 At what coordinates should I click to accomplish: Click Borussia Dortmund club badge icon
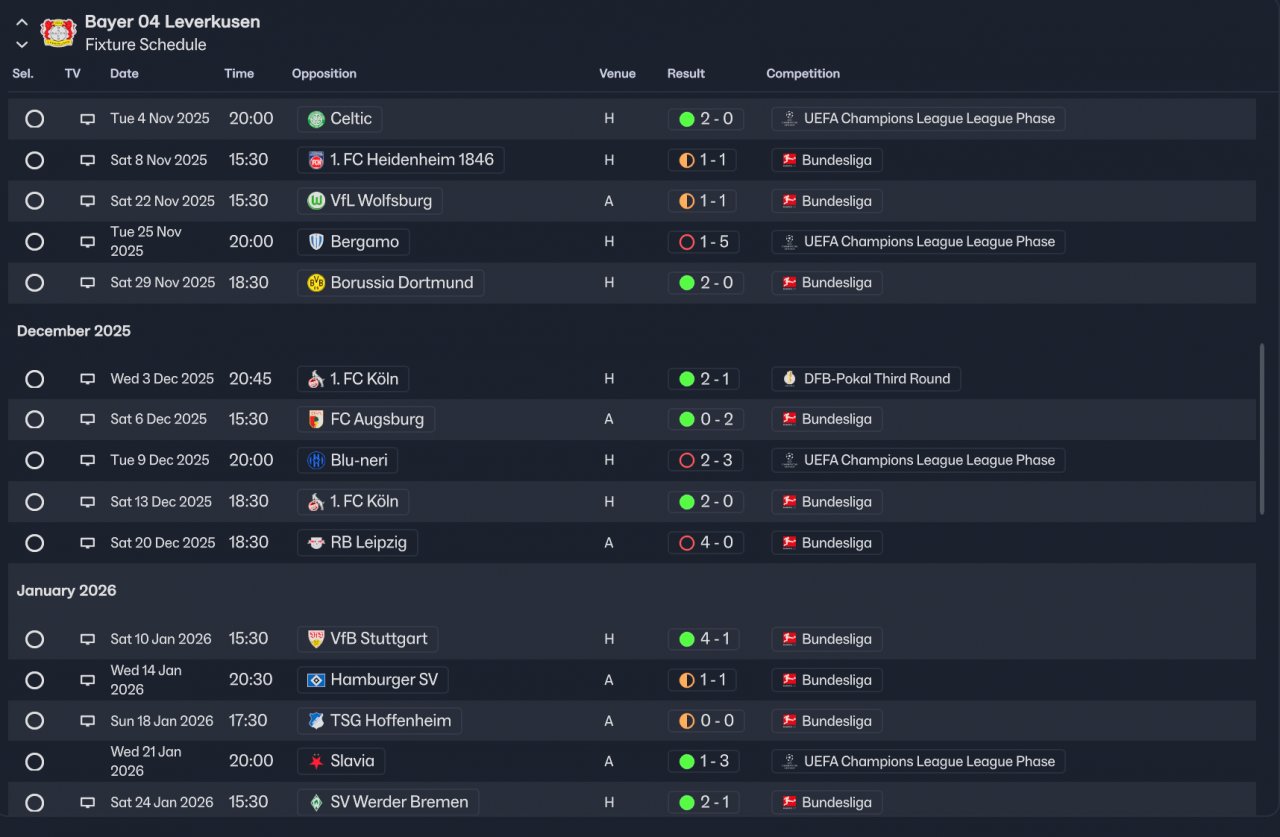coord(316,283)
